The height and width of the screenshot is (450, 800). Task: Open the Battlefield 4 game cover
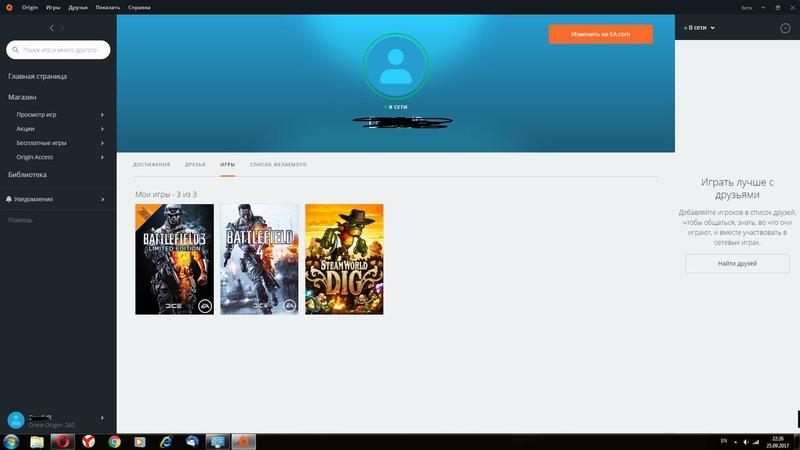coord(259,259)
